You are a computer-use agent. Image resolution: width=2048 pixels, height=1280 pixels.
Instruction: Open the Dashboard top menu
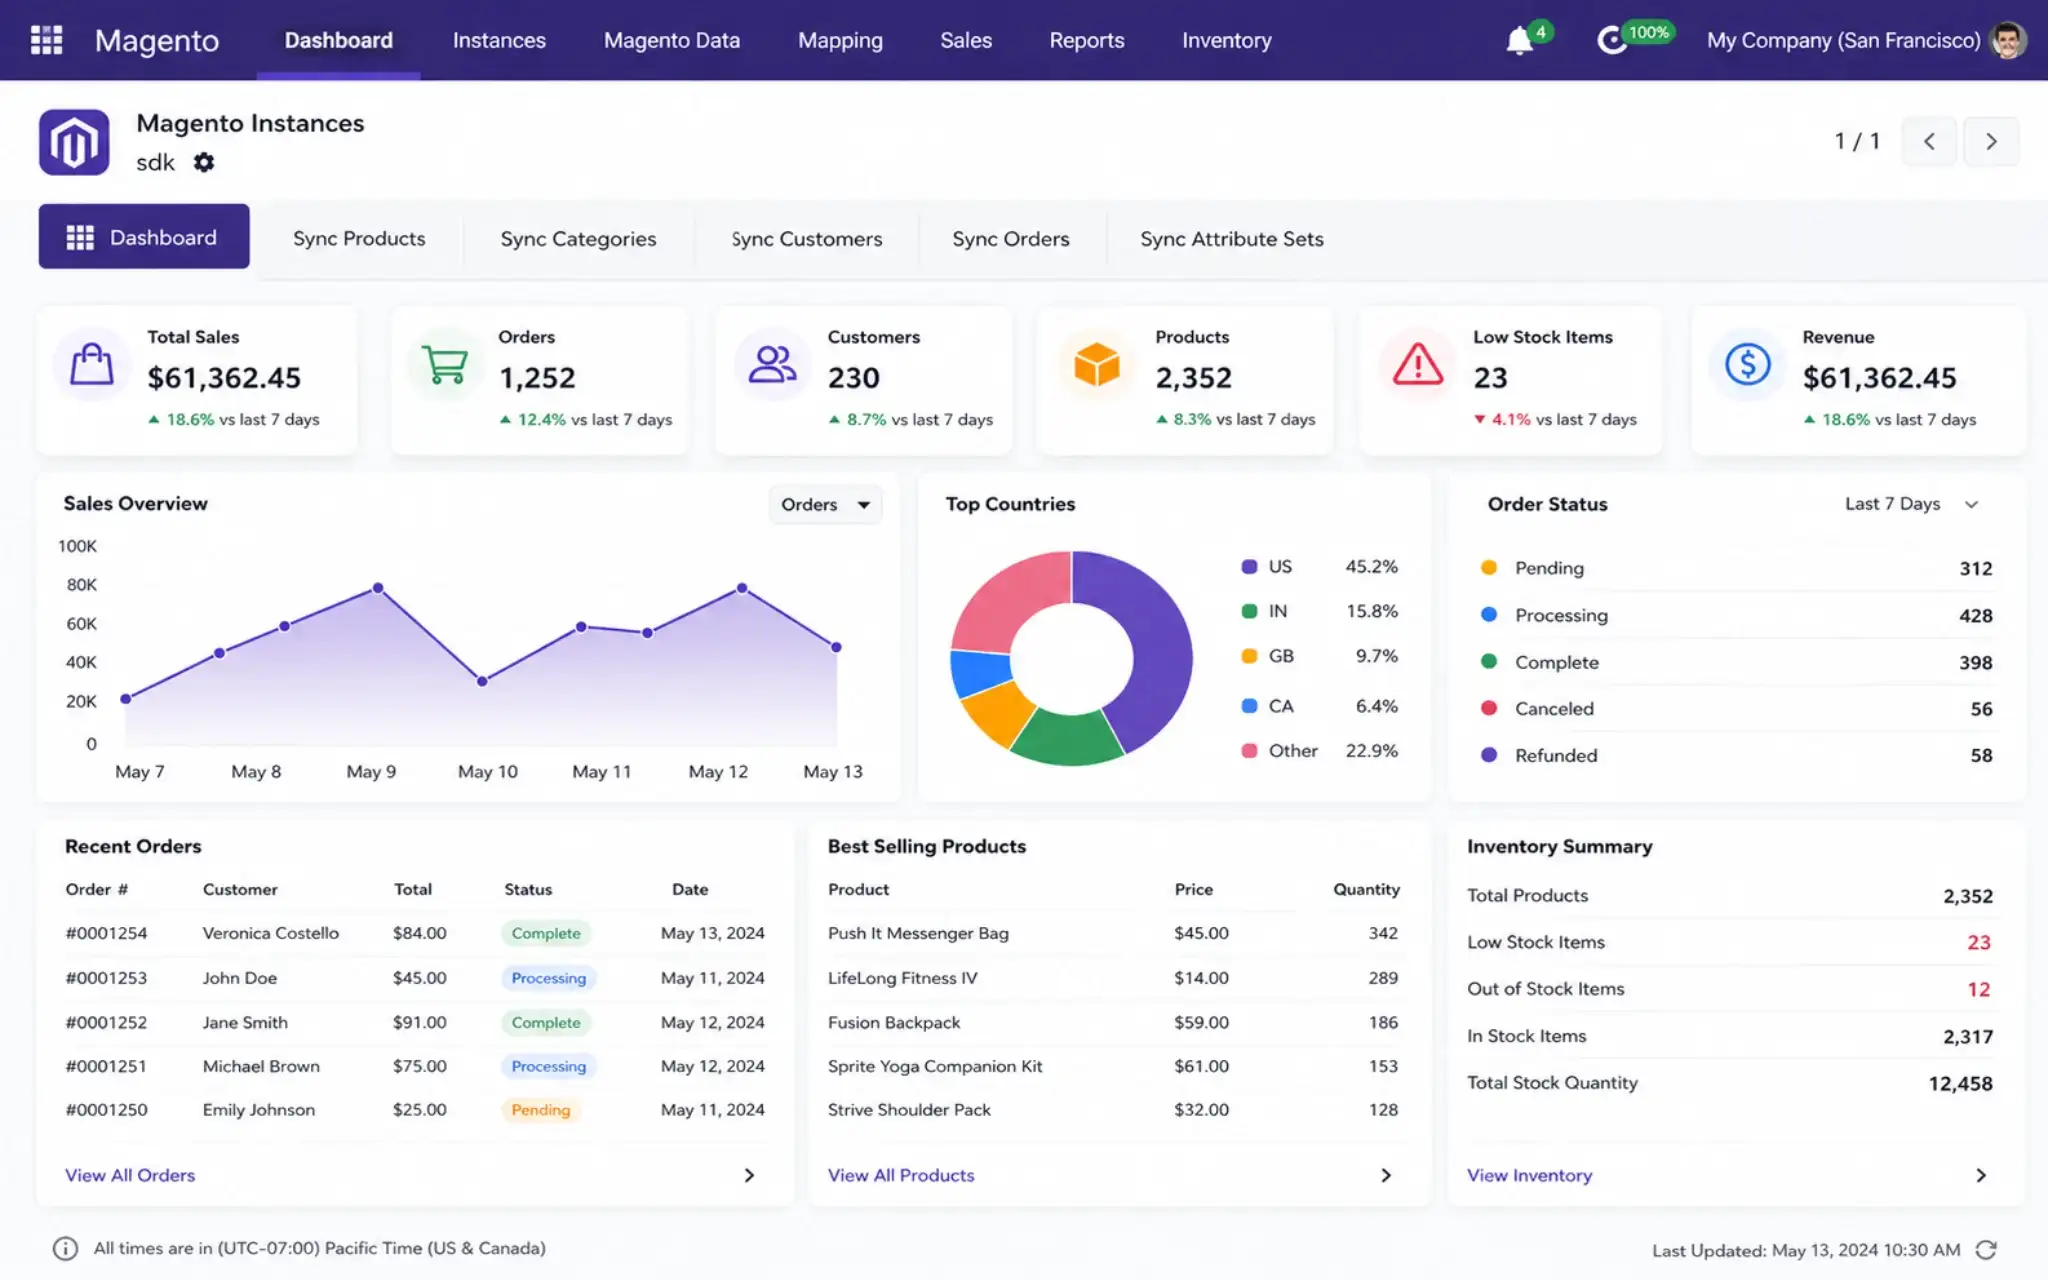338,40
